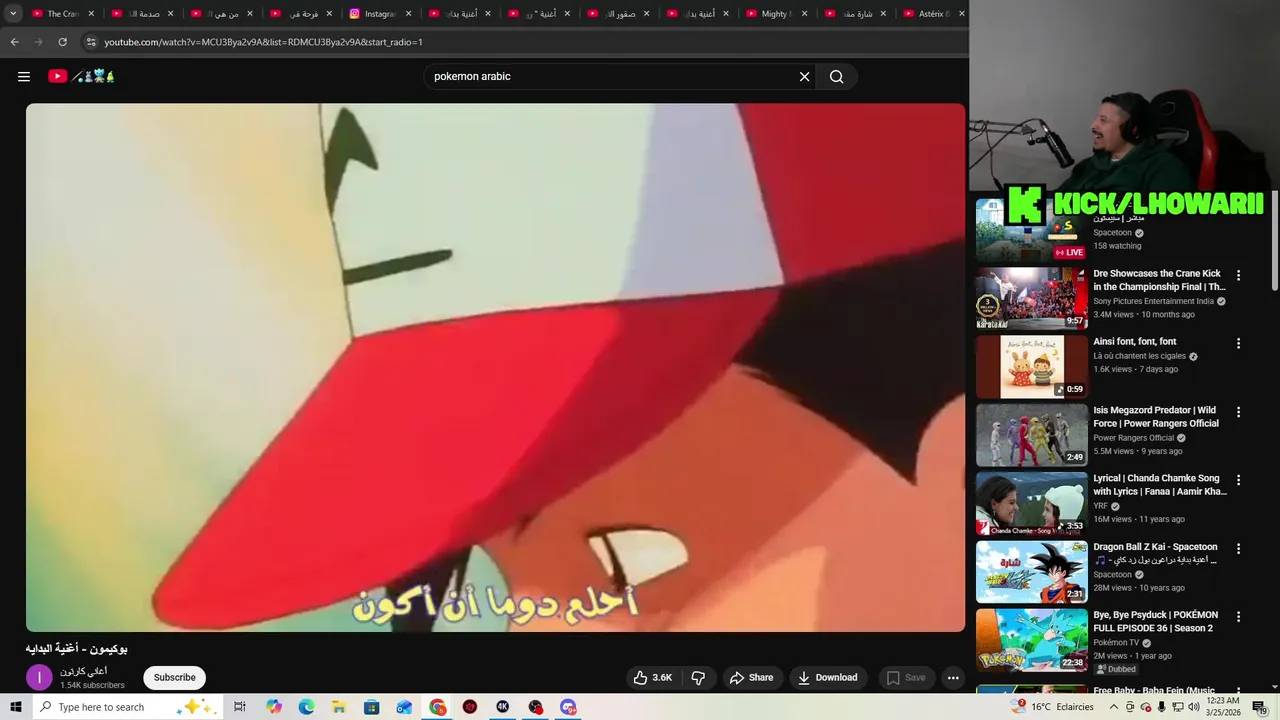The image size is (1280, 720).
Task: Click the Save button
Action: click(906, 677)
